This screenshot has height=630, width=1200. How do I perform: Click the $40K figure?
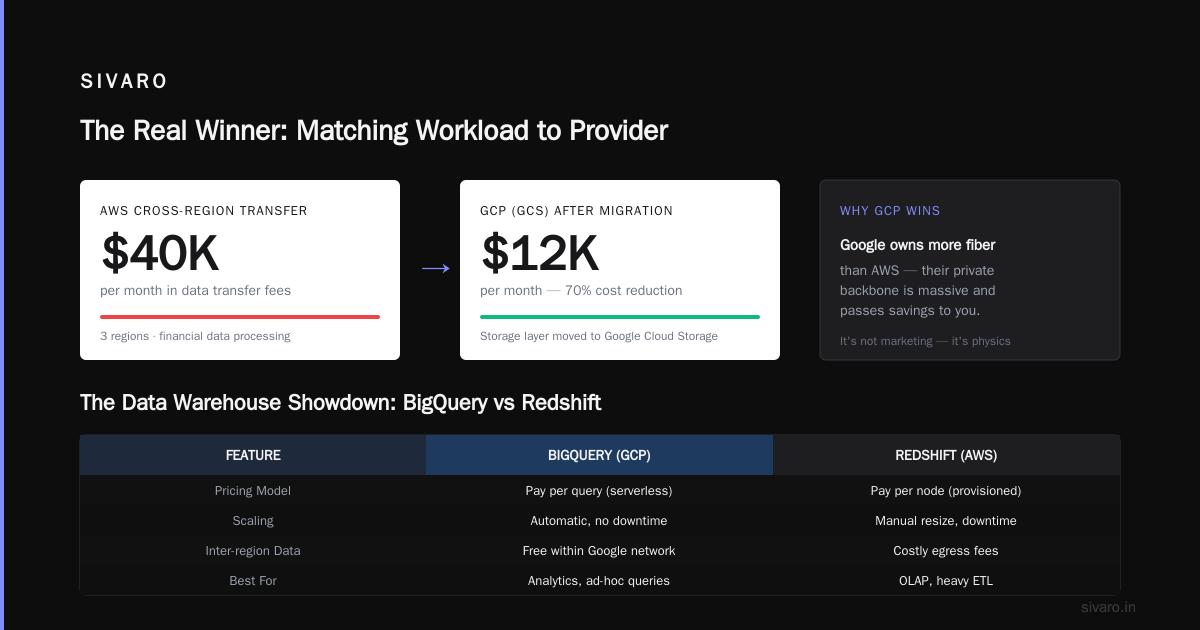coord(160,252)
